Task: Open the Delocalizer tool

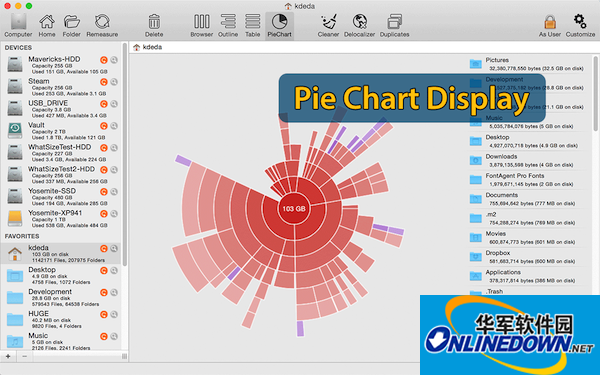Action: tap(359, 25)
